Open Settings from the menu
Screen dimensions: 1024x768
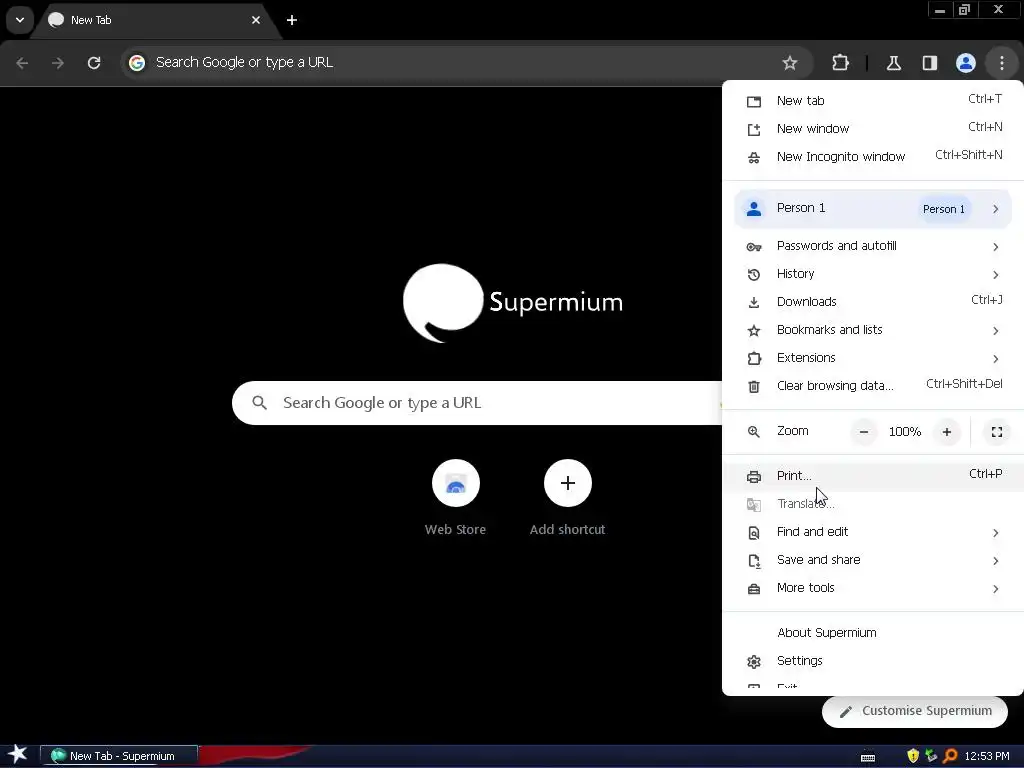pos(873,661)
